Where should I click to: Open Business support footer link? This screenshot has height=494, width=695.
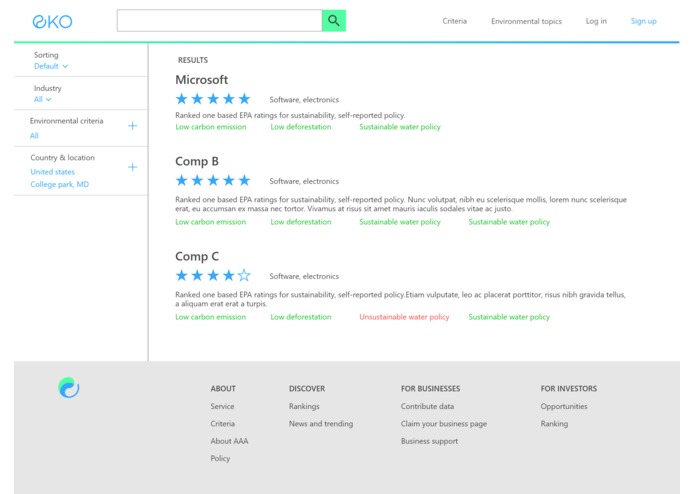pyautogui.click(x=429, y=441)
